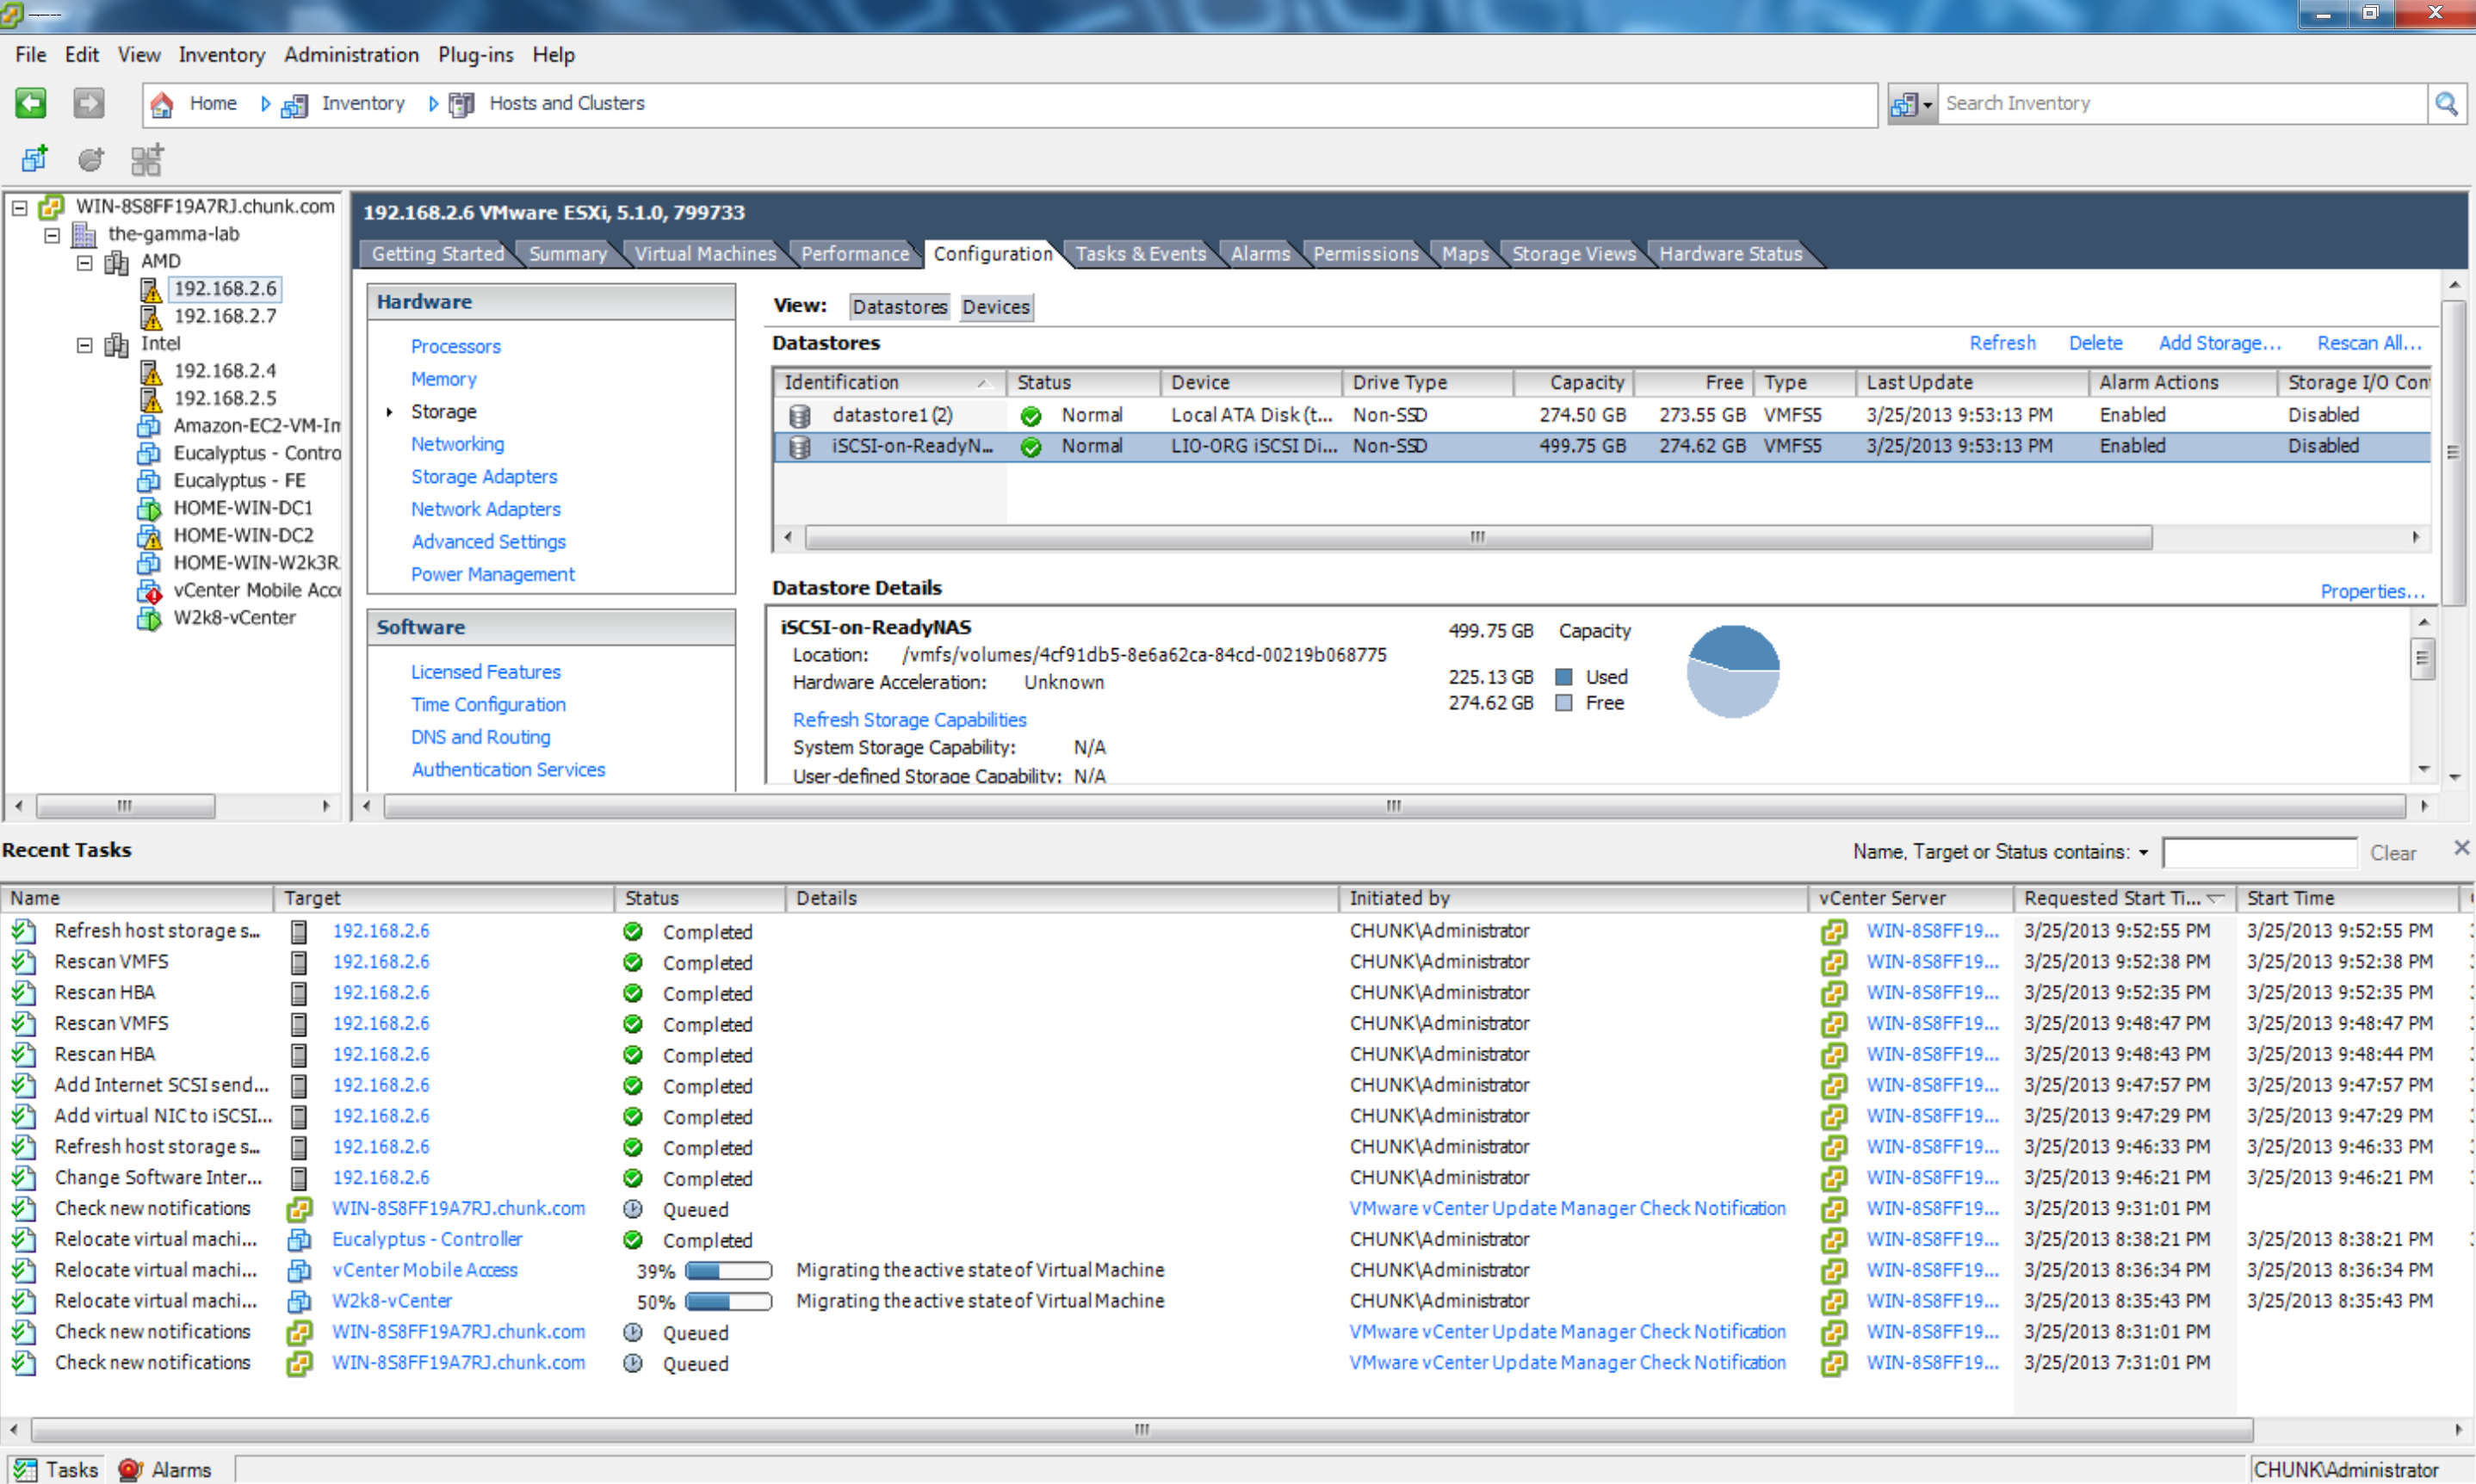Collapse the AMD cluster tree node
Screen dimensions: 2476x1484
click(85, 262)
